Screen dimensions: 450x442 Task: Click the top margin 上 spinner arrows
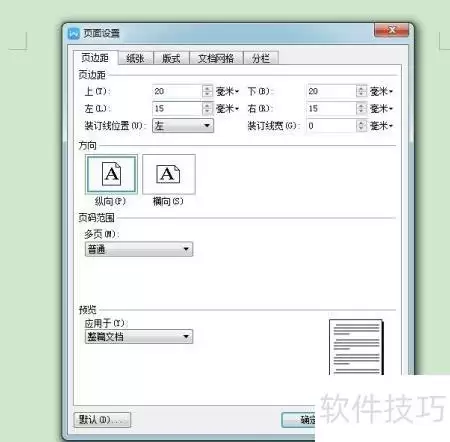point(207,91)
